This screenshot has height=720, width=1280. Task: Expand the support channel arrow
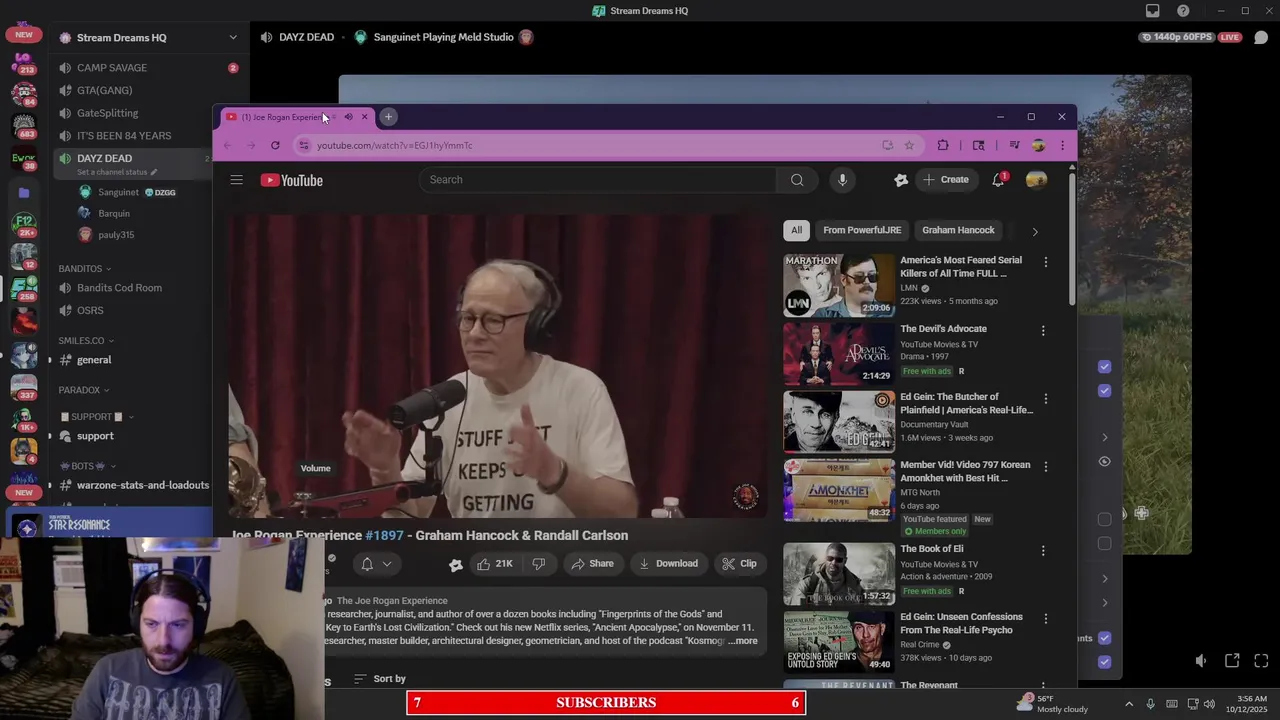pyautogui.click(x=50, y=436)
